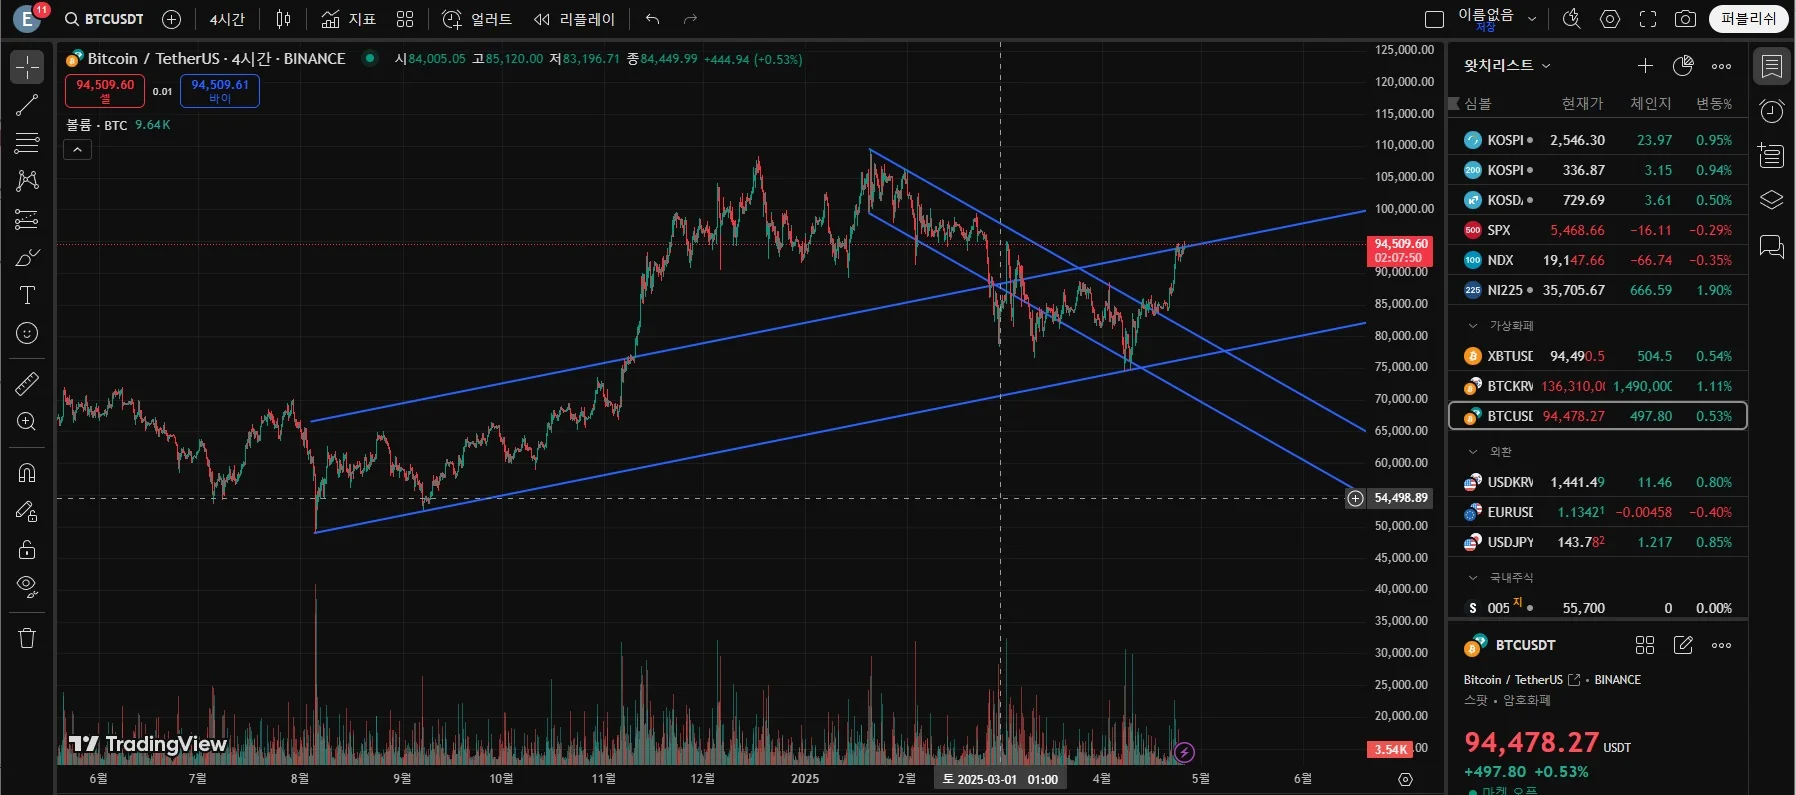Open the emoji and stickers tool

click(x=27, y=333)
